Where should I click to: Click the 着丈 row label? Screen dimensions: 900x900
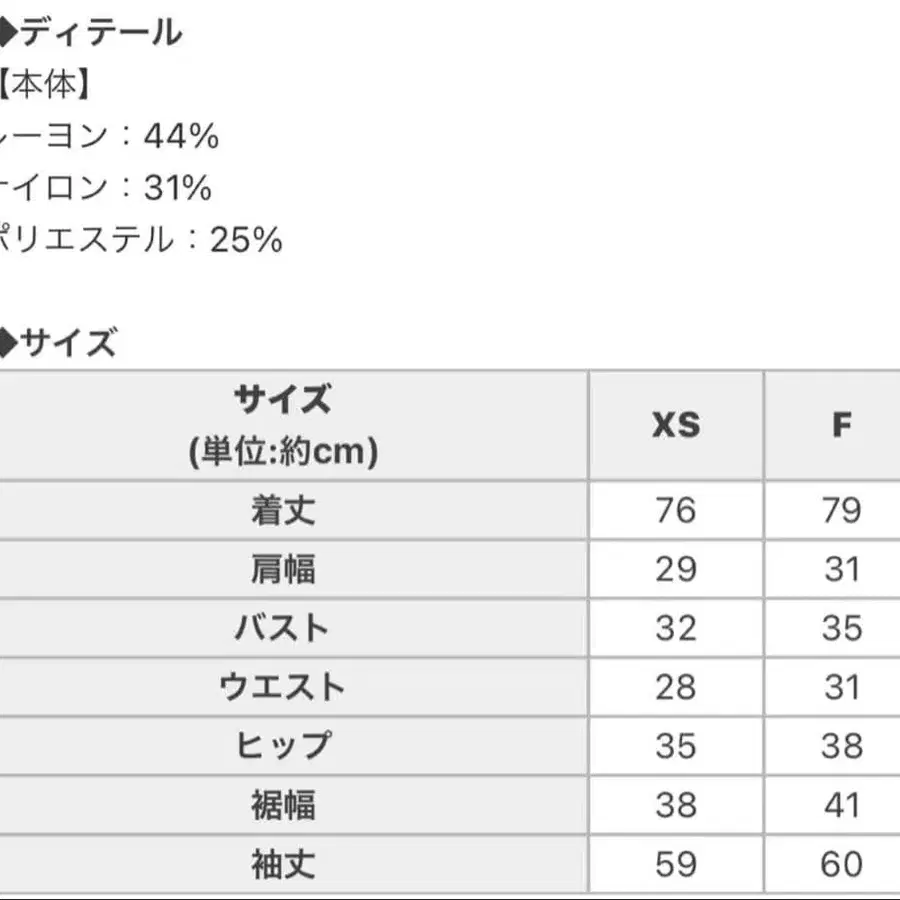click(x=283, y=511)
